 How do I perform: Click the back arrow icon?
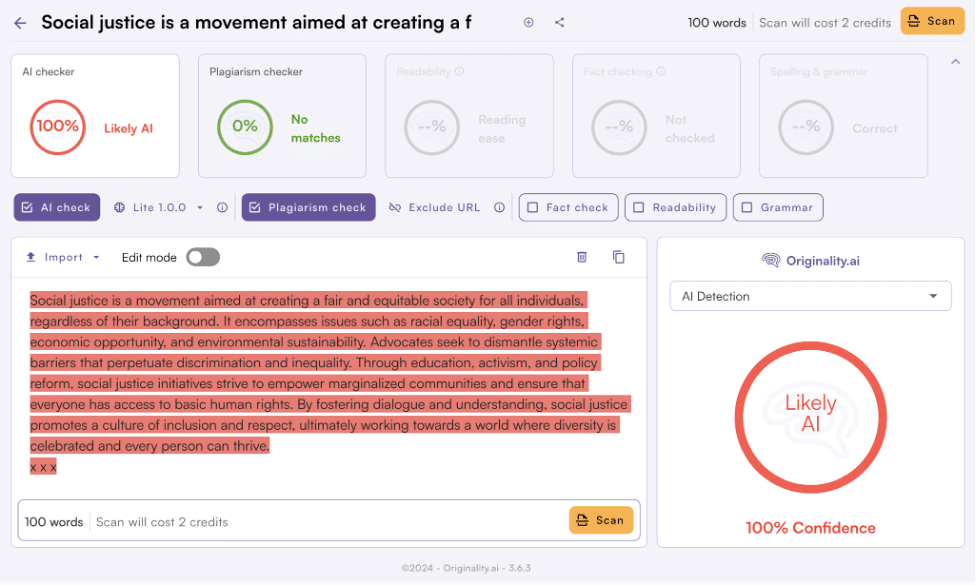coord(22,22)
